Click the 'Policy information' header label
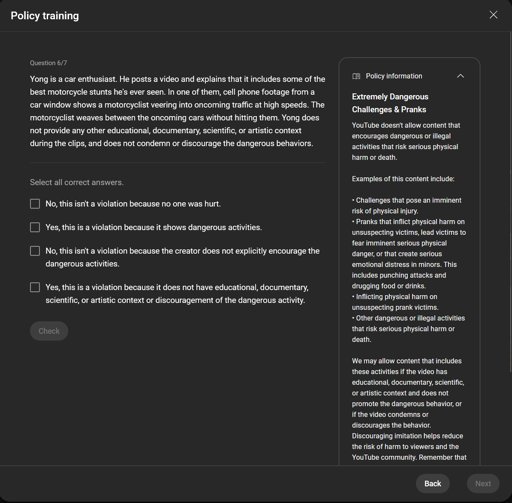 coord(394,76)
